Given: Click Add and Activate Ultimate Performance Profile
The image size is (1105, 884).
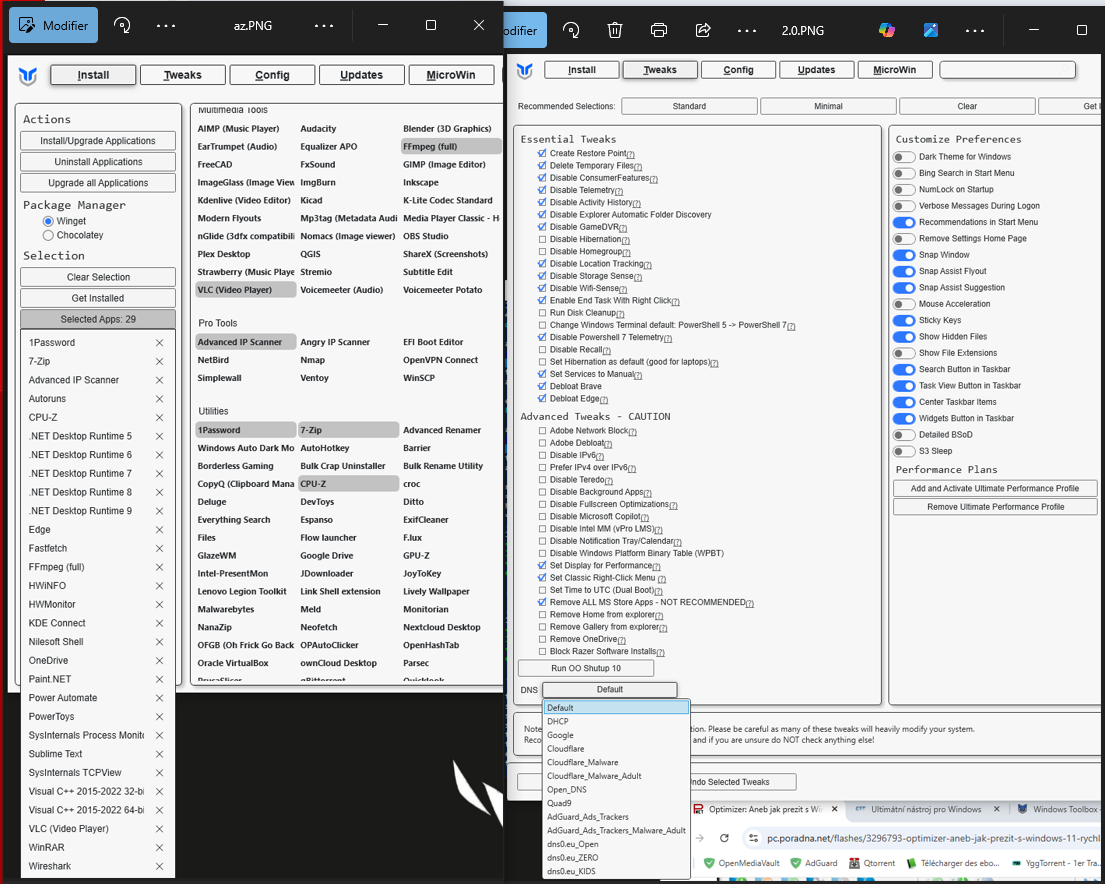Looking at the screenshot, I should pos(994,489).
